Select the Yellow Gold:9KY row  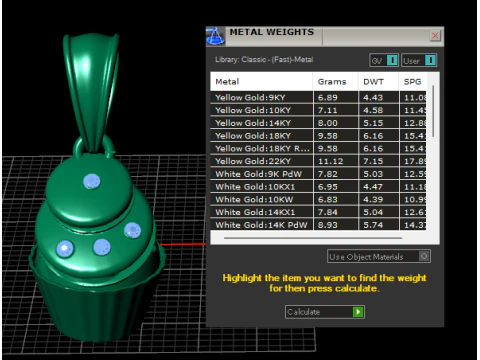pos(318,98)
